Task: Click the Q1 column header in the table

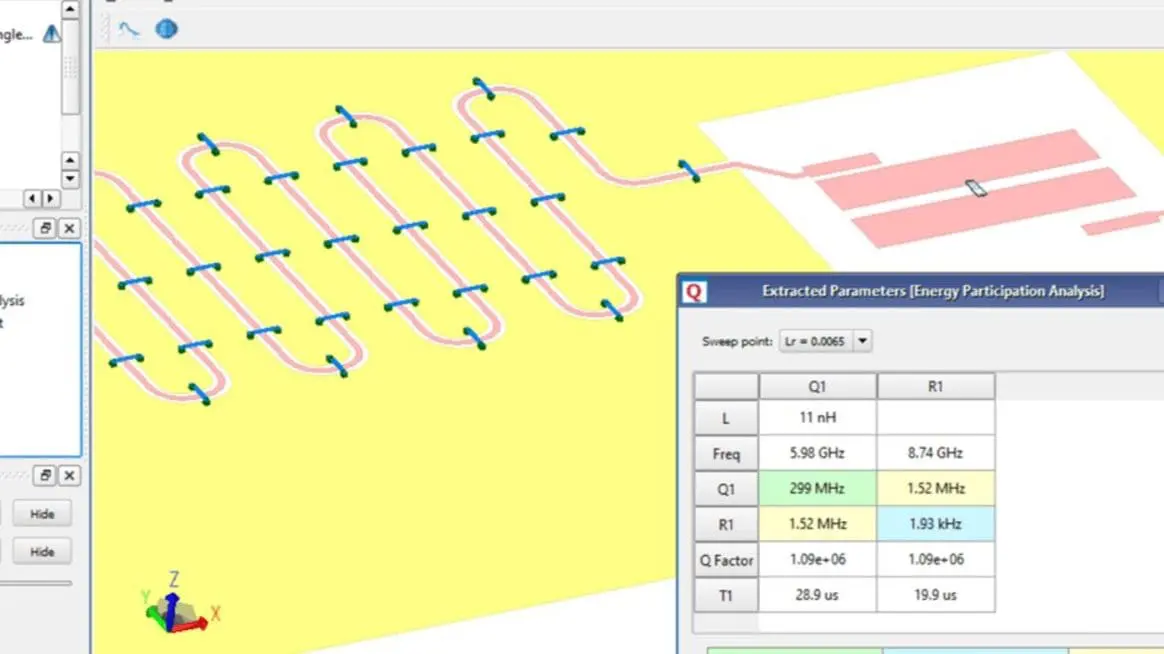Action: point(818,386)
